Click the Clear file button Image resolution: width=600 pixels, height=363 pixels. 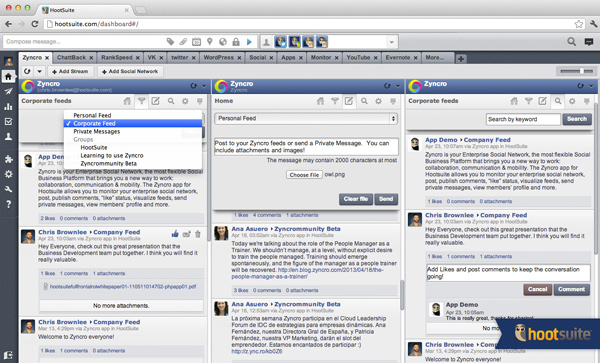click(355, 199)
